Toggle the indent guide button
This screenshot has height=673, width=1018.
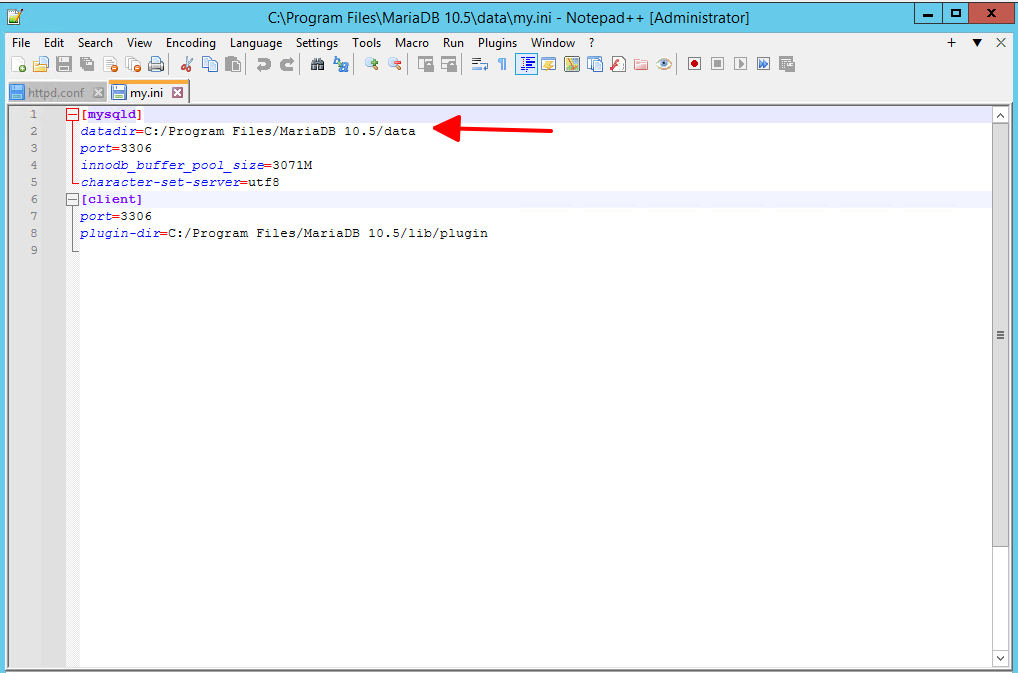(x=527, y=64)
